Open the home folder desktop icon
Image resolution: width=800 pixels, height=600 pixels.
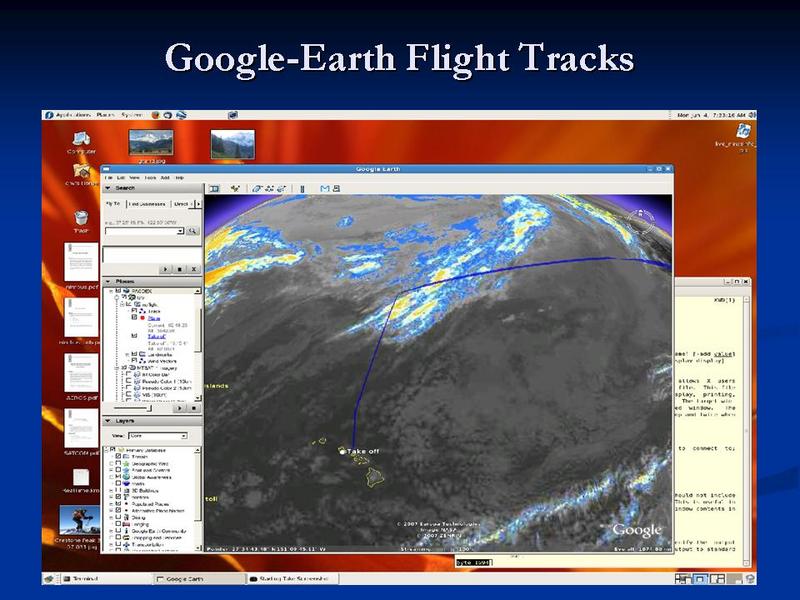tap(81, 171)
